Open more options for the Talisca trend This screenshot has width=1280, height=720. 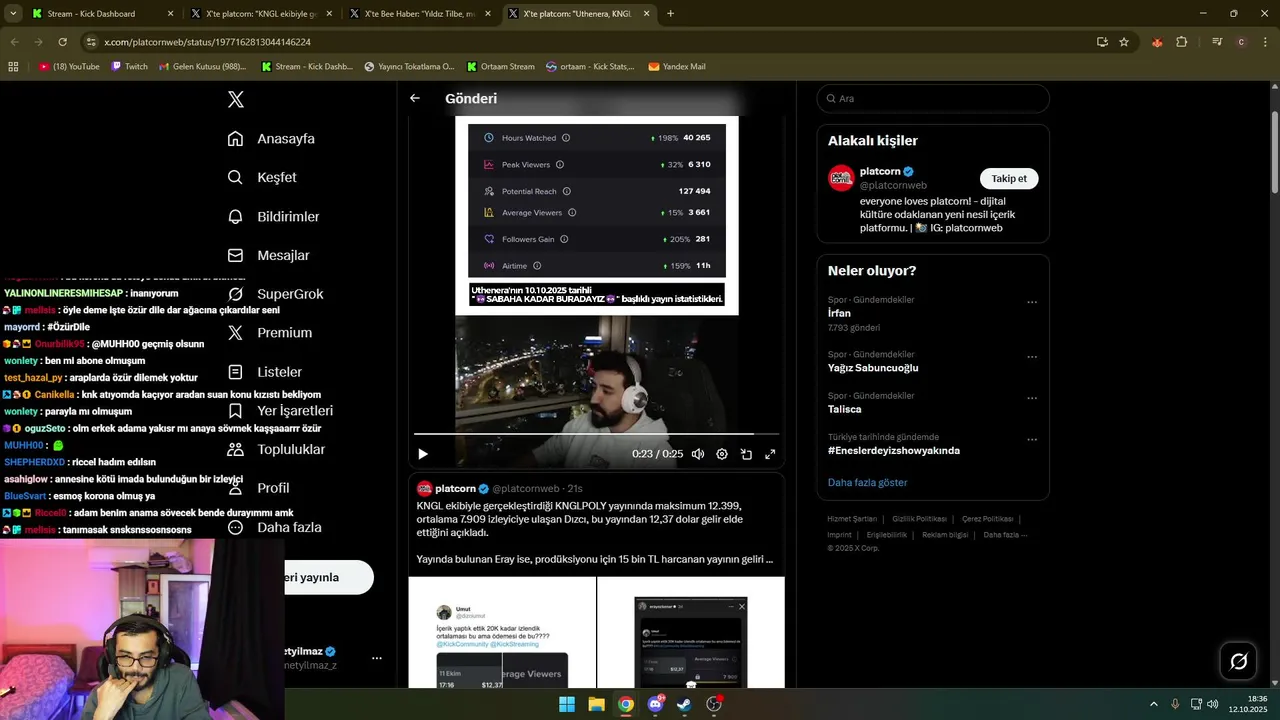1032,398
